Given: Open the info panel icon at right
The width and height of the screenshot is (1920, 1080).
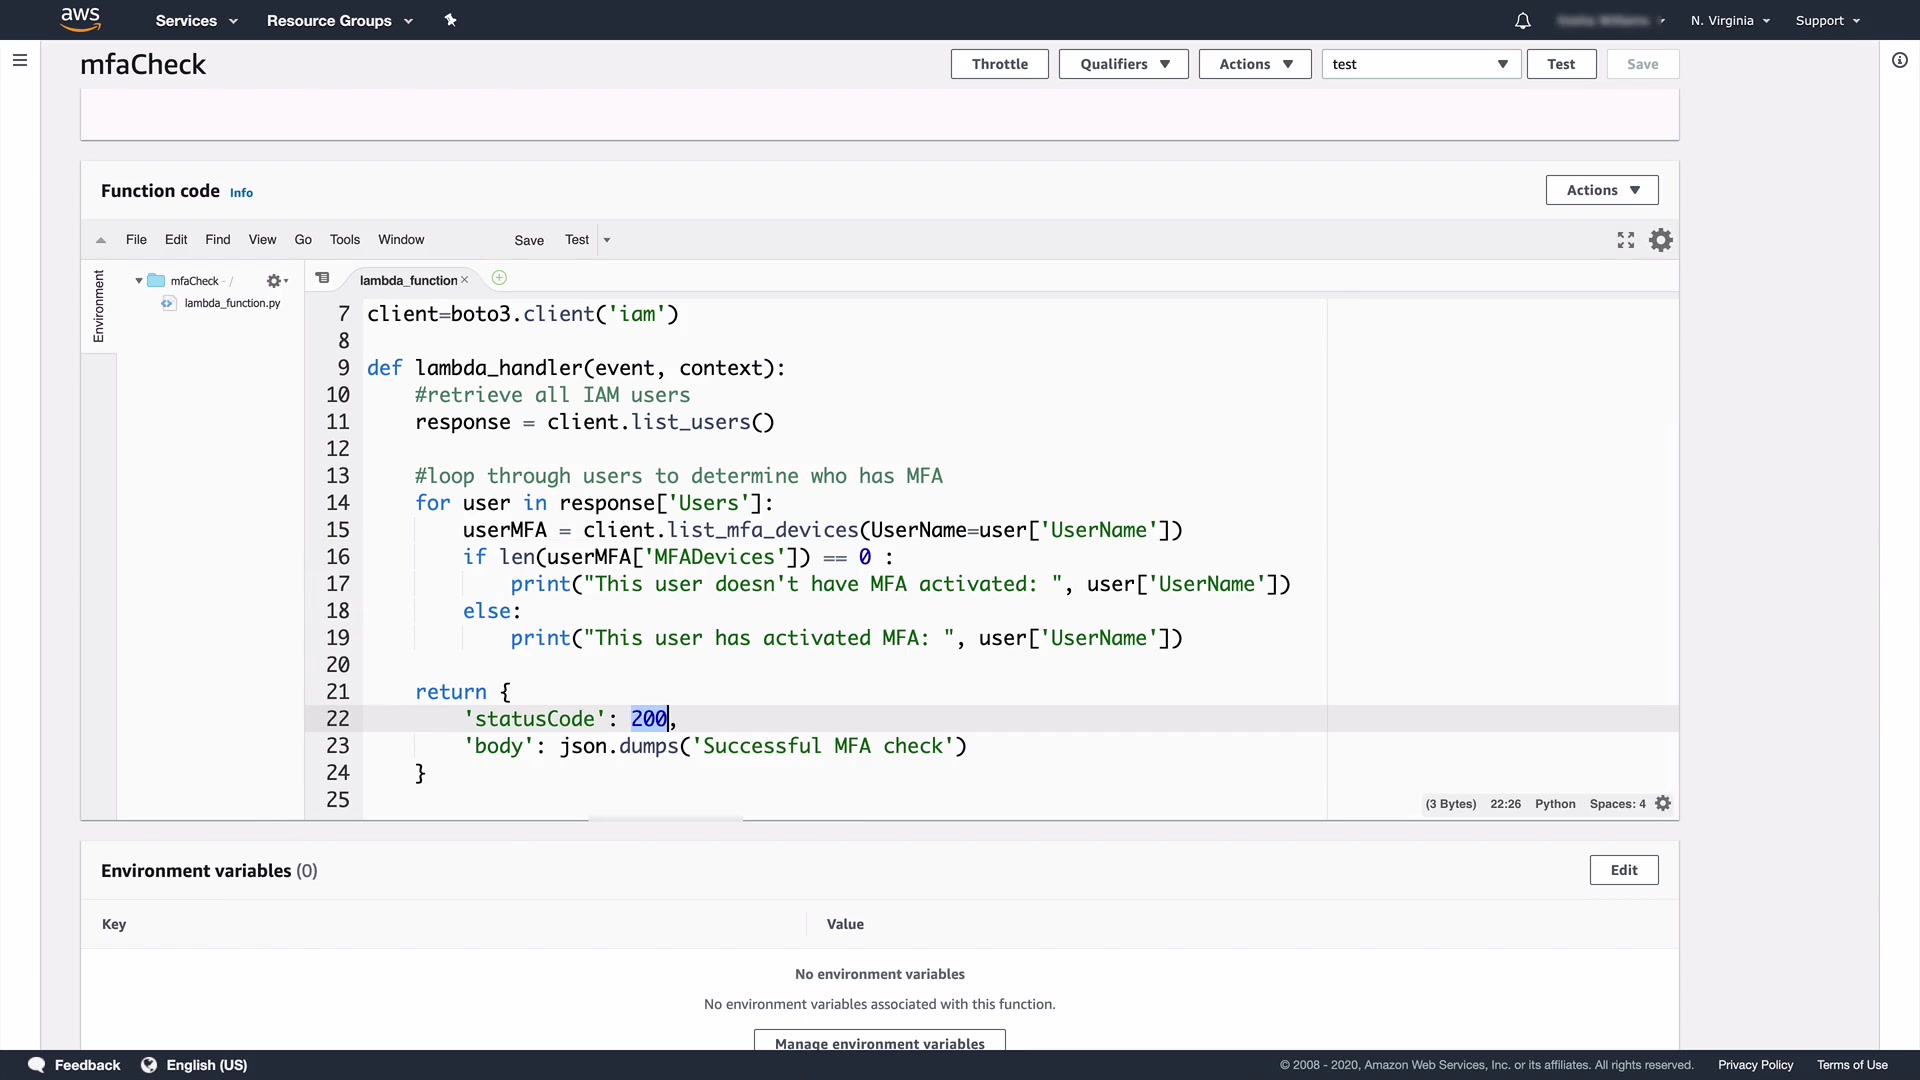Looking at the screenshot, I should pos(1899,60).
